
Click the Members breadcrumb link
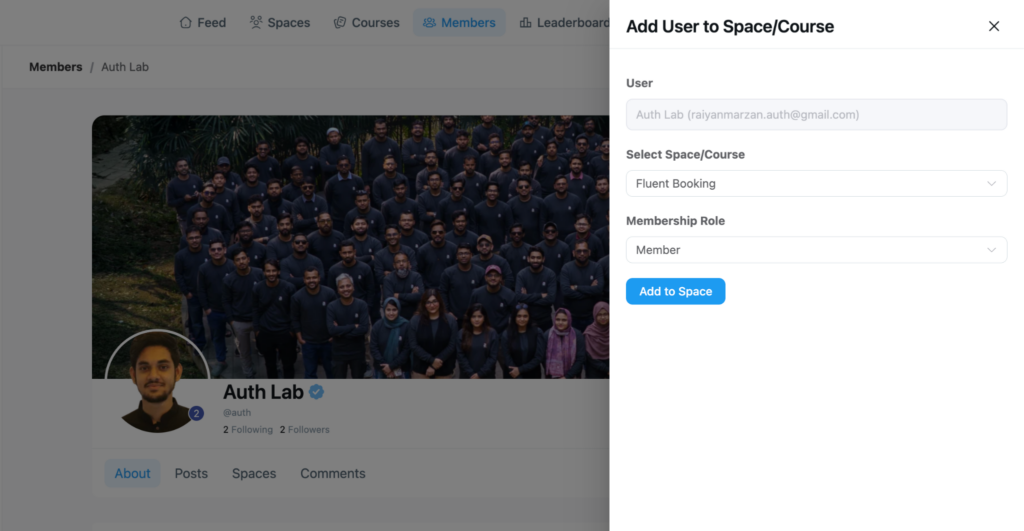click(55, 67)
